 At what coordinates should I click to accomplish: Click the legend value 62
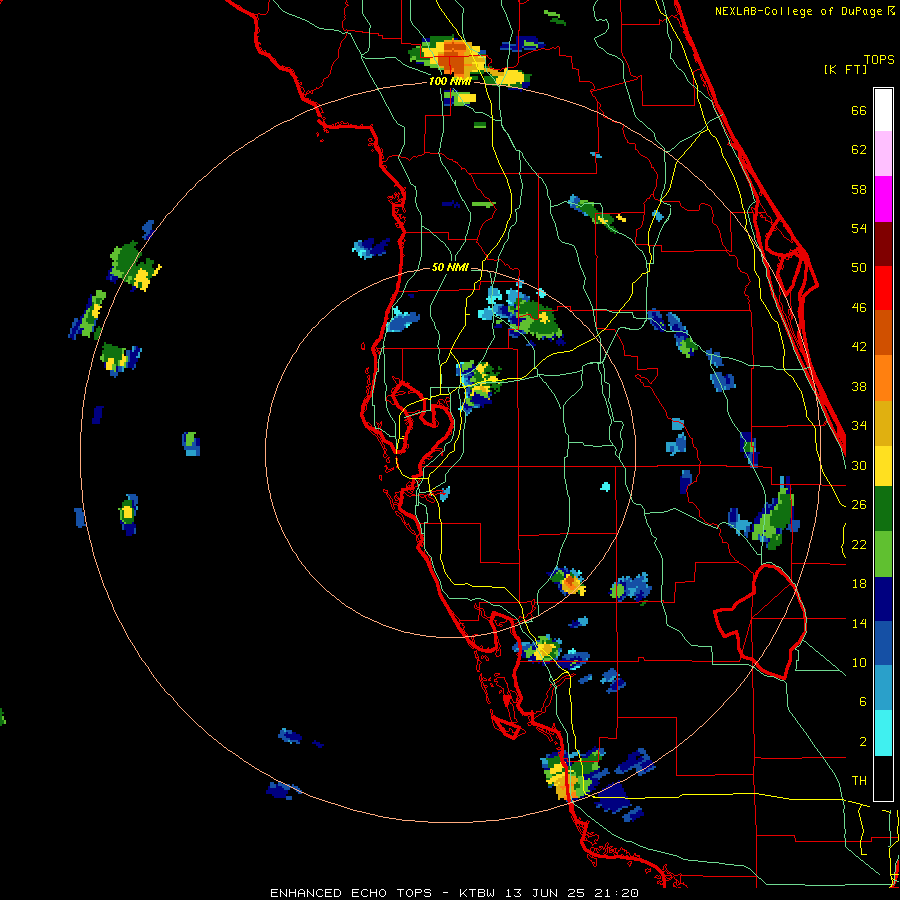click(859, 150)
